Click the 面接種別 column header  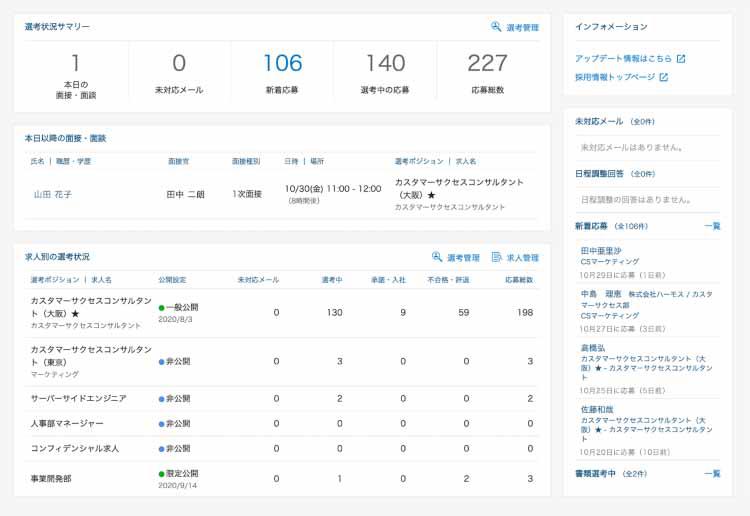point(246,161)
